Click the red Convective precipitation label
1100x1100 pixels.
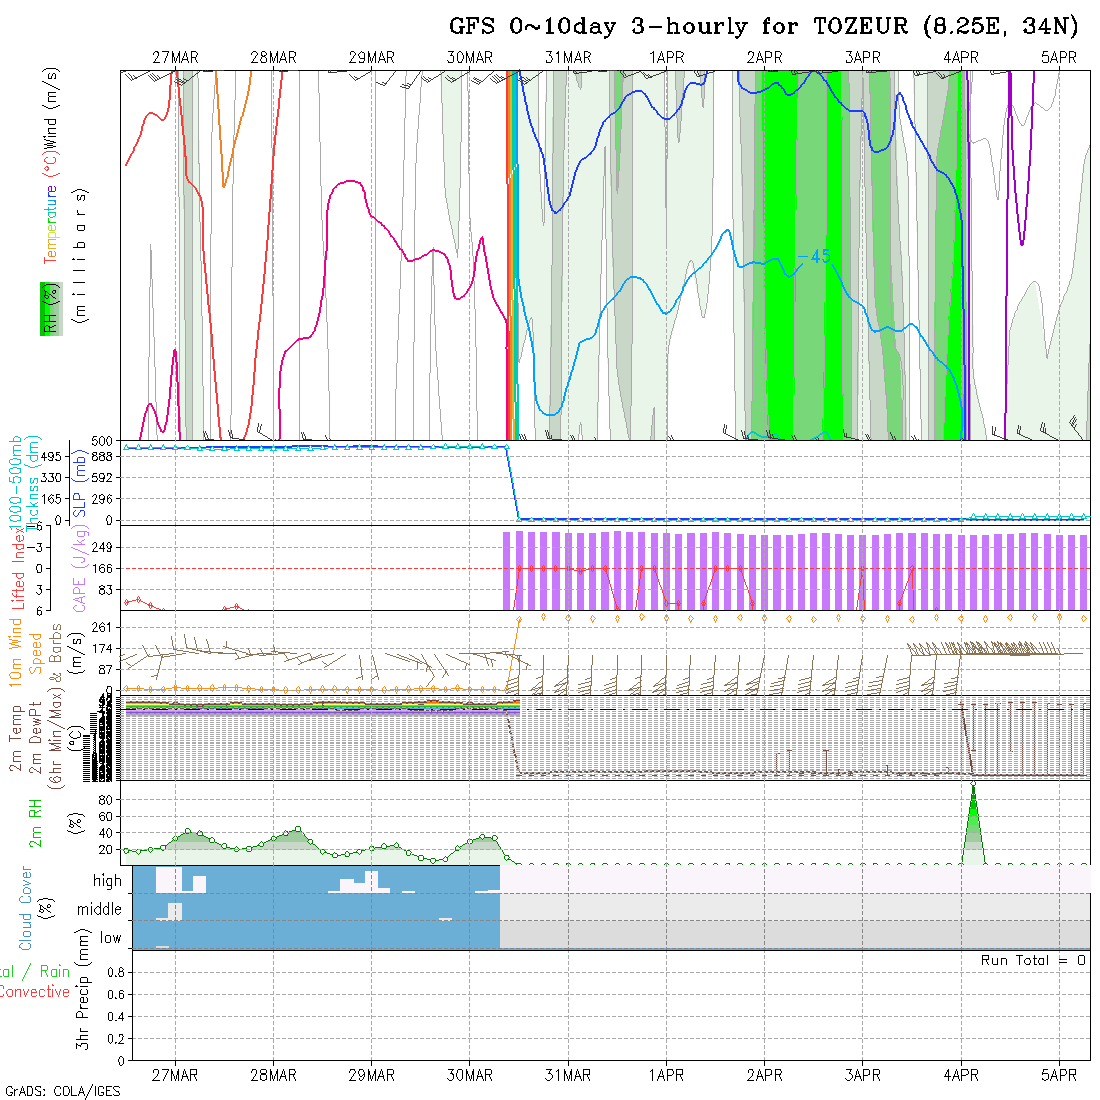click(x=35, y=992)
